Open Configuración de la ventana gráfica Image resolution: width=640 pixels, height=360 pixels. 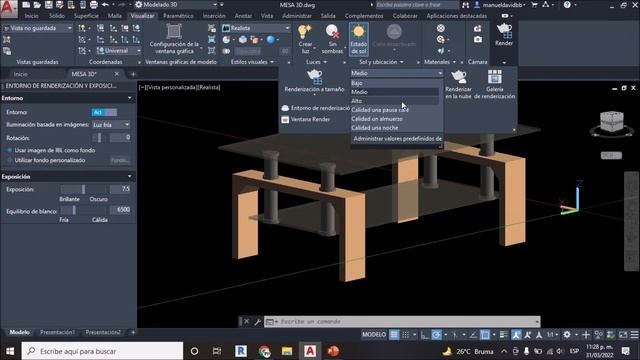click(174, 39)
